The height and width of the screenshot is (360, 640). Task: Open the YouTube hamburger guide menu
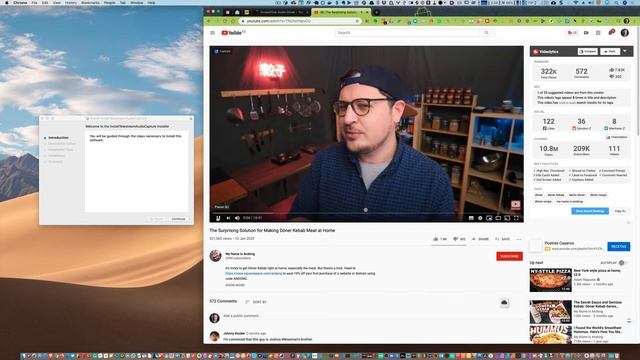click(212, 33)
